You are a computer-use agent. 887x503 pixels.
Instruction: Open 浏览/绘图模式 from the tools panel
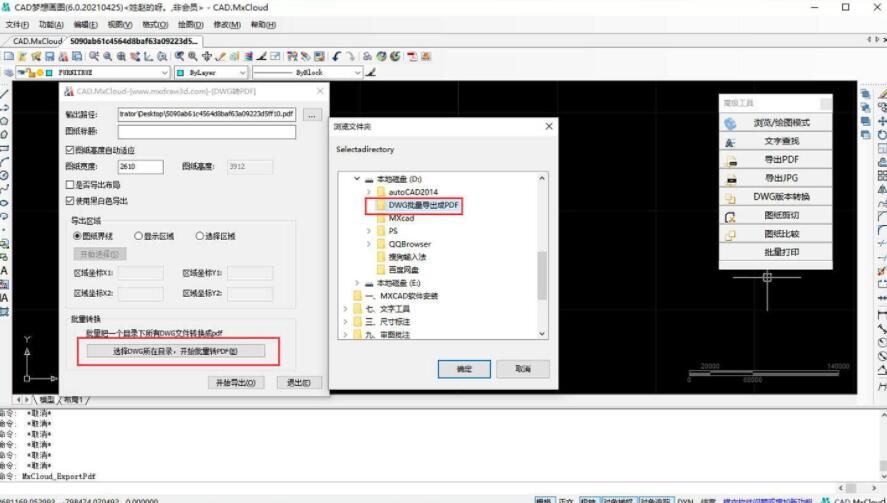(732, 123)
